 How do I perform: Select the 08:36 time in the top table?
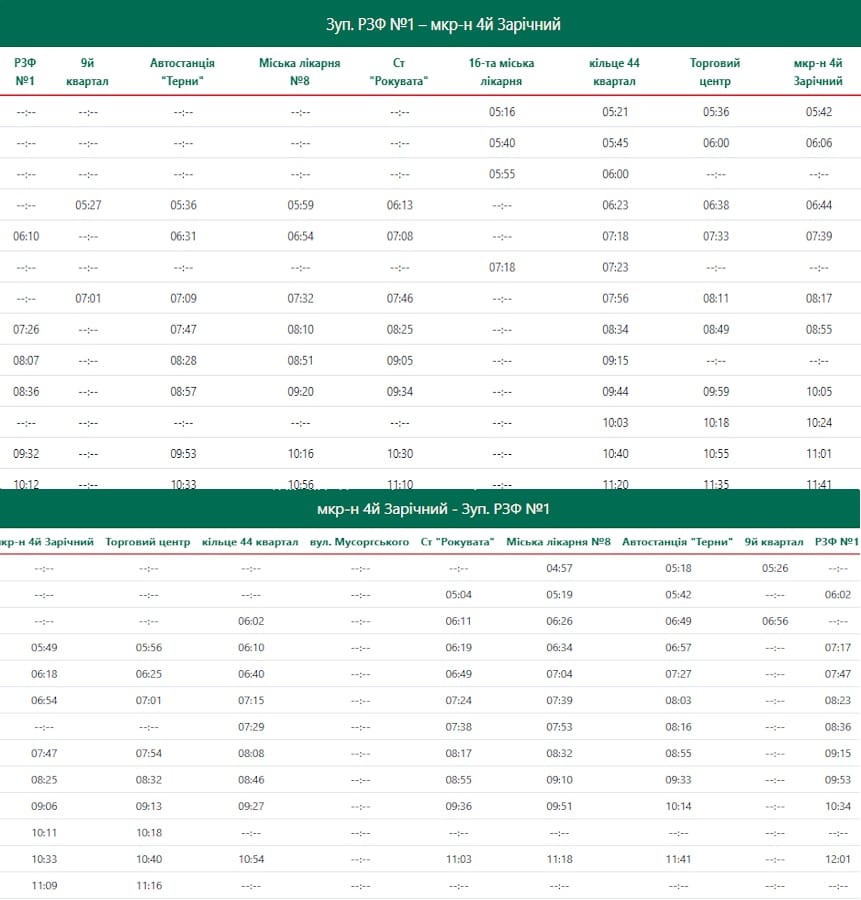[26, 391]
